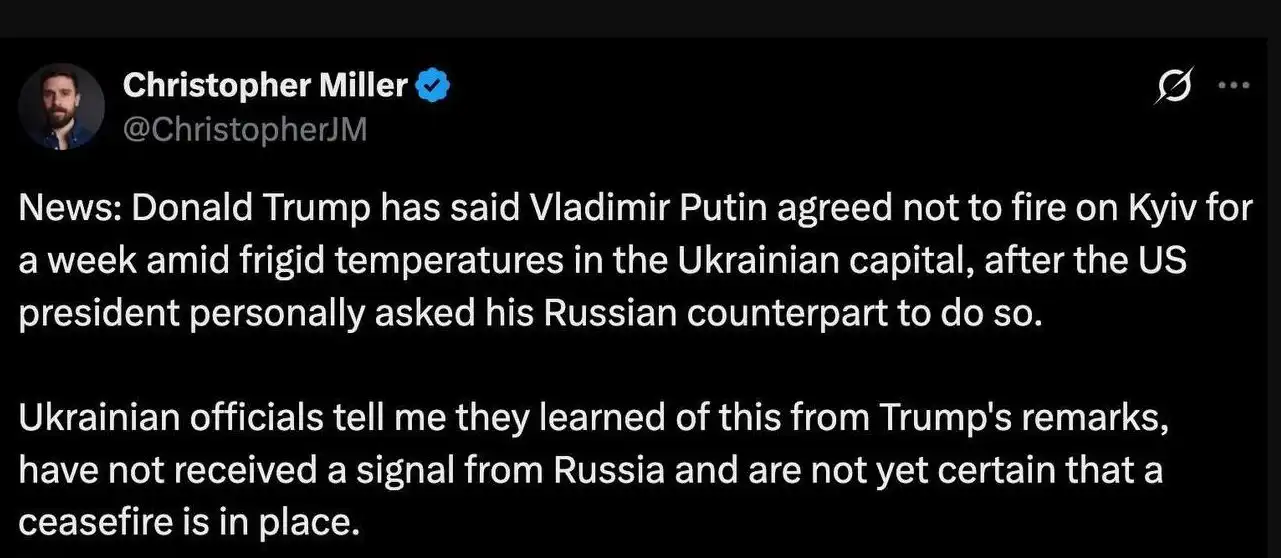The image size is (1281, 558).
Task: Click "frigid temperatures" in the second line
Action: click(x=343, y=260)
